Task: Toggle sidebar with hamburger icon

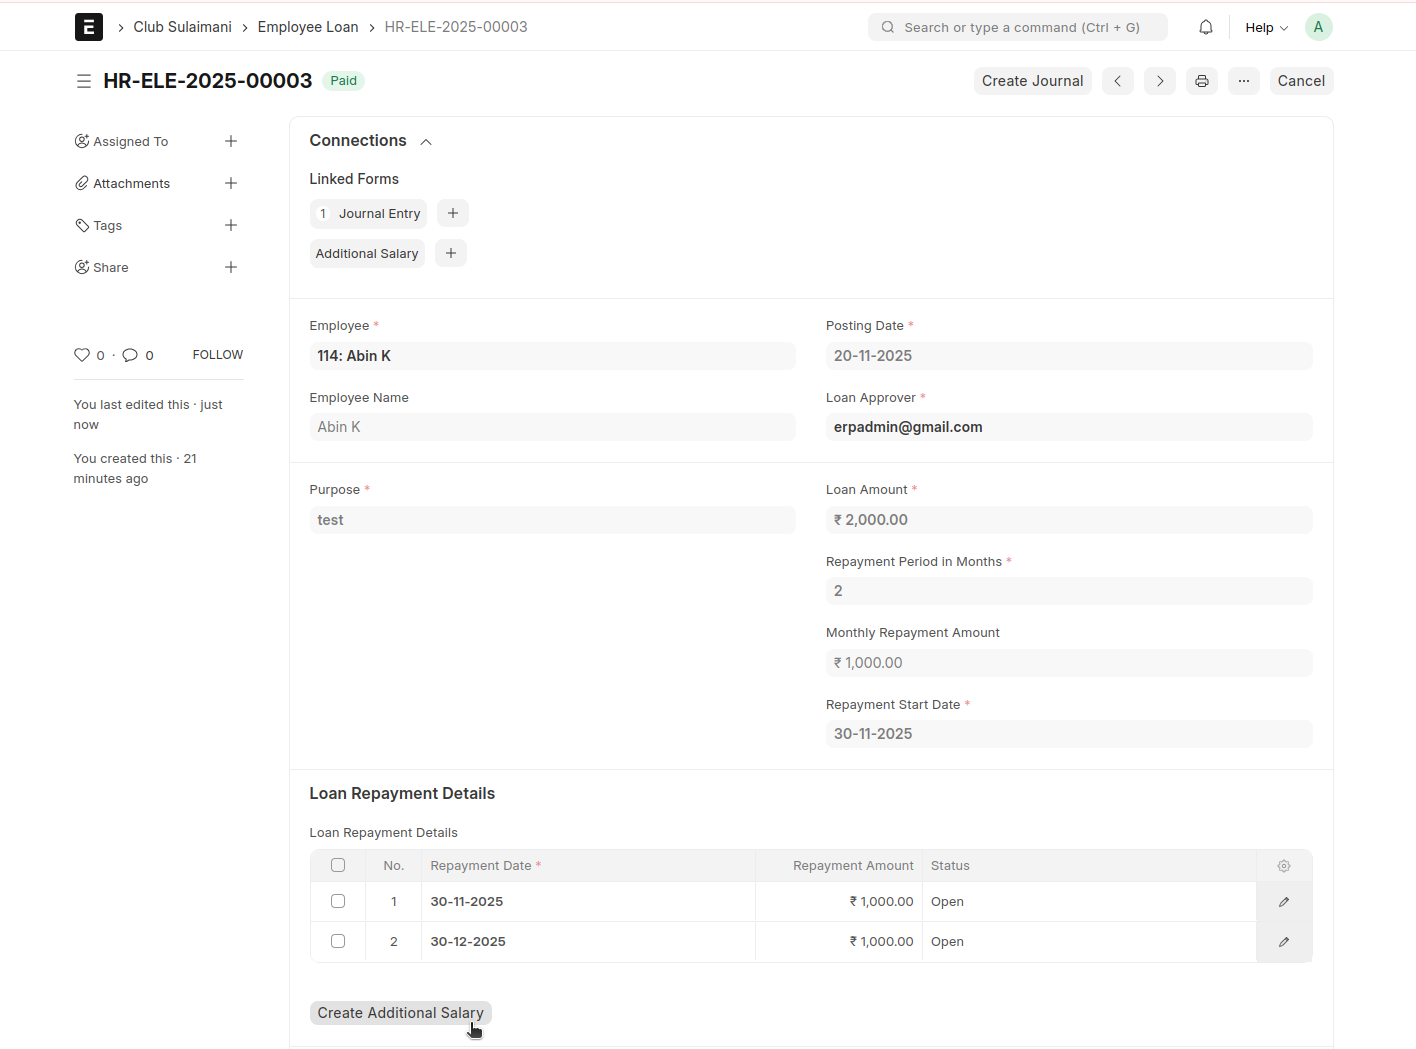Action: (x=84, y=81)
